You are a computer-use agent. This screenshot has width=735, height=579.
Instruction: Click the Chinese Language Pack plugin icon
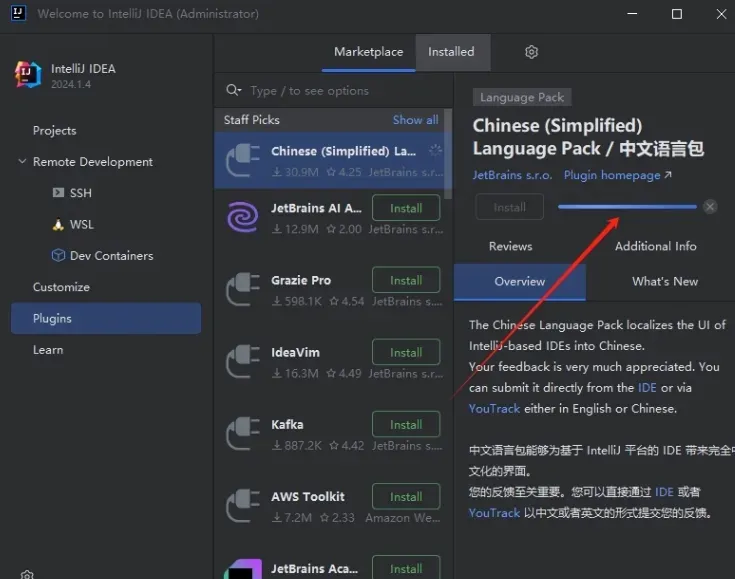243,160
